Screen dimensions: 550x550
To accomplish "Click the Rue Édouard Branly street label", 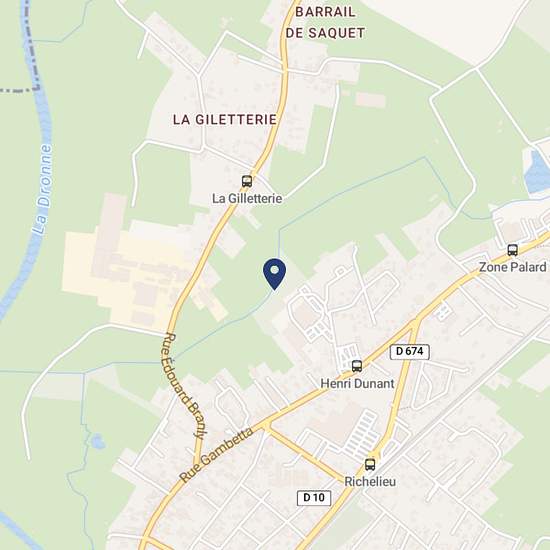I will (x=183, y=386).
